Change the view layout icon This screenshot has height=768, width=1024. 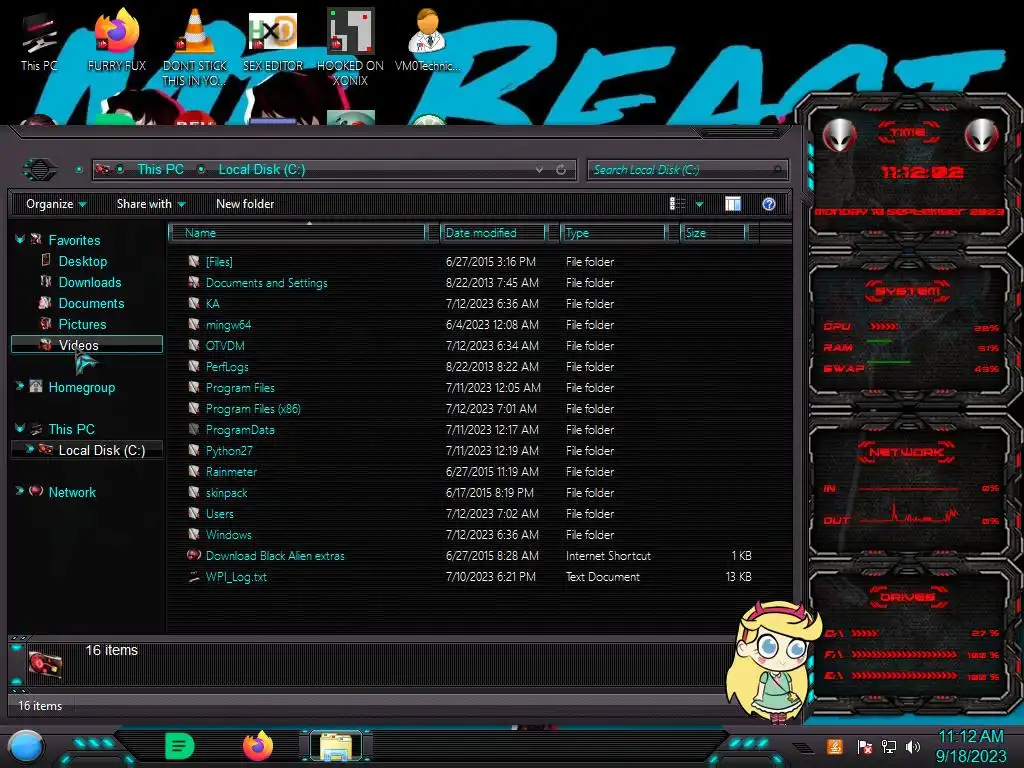tap(678, 204)
